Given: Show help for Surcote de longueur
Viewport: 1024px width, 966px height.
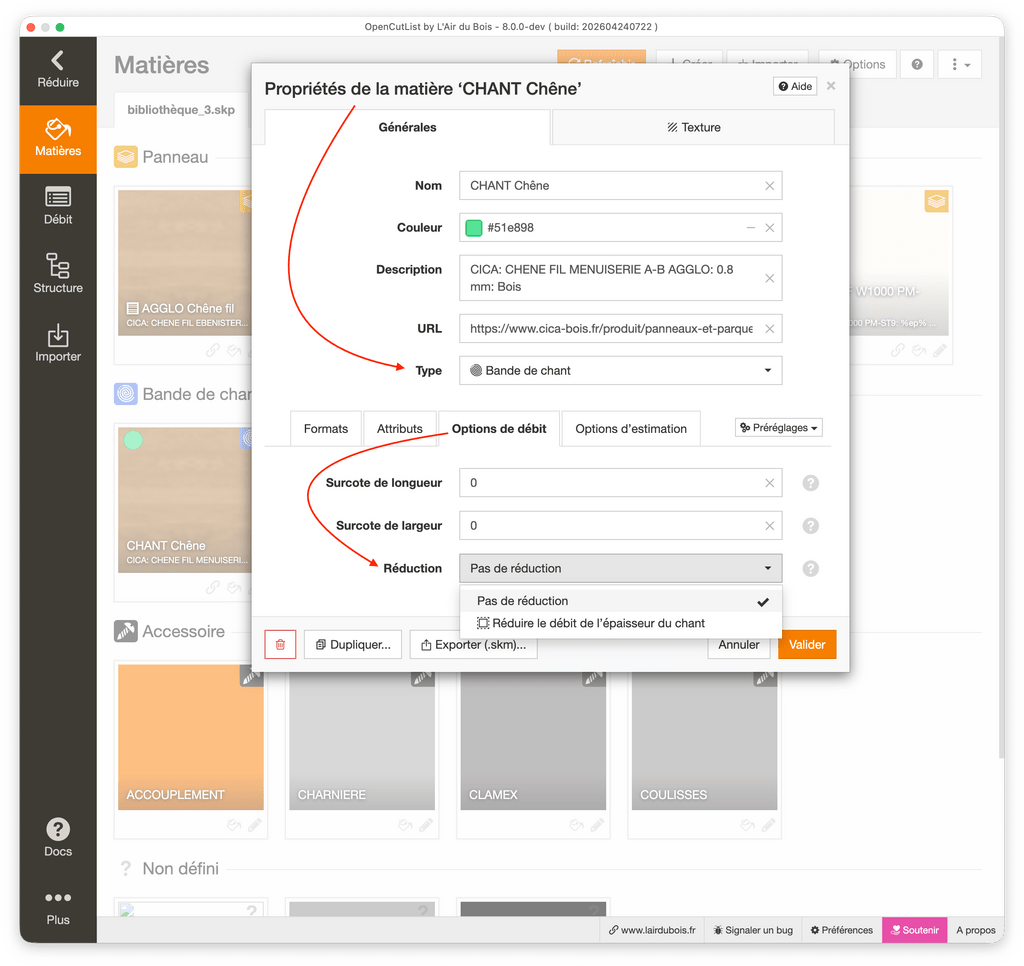Looking at the screenshot, I should pyautogui.click(x=811, y=483).
